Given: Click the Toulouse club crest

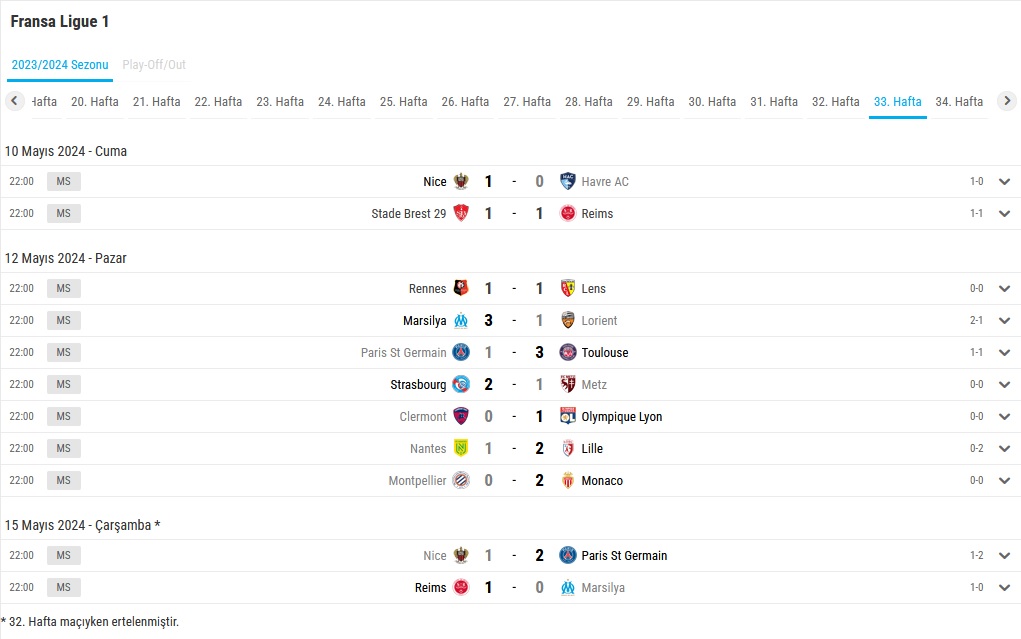Looking at the screenshot, I should [x=568, y=352].
